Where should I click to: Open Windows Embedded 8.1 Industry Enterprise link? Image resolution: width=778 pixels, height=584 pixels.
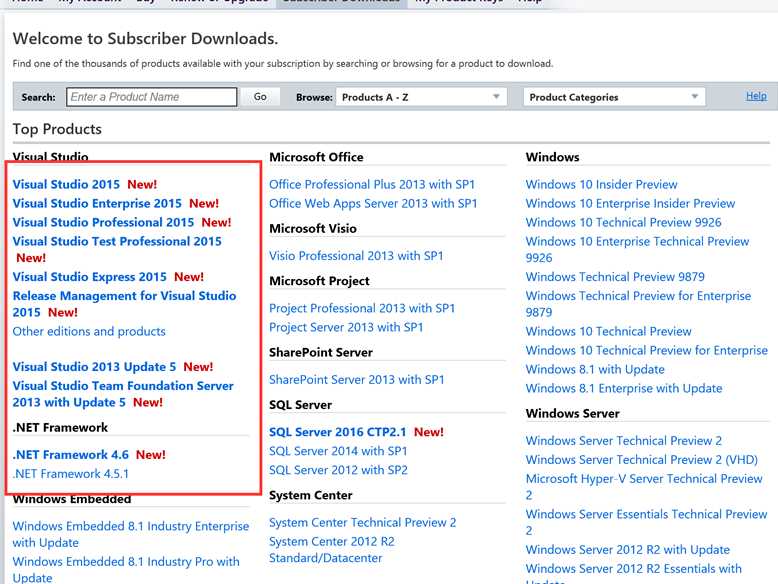[x=130, y=534]
